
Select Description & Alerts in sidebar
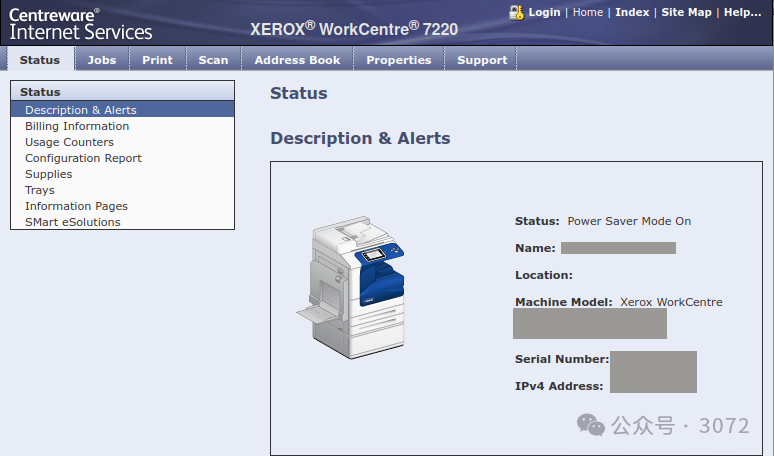(122, 110)
